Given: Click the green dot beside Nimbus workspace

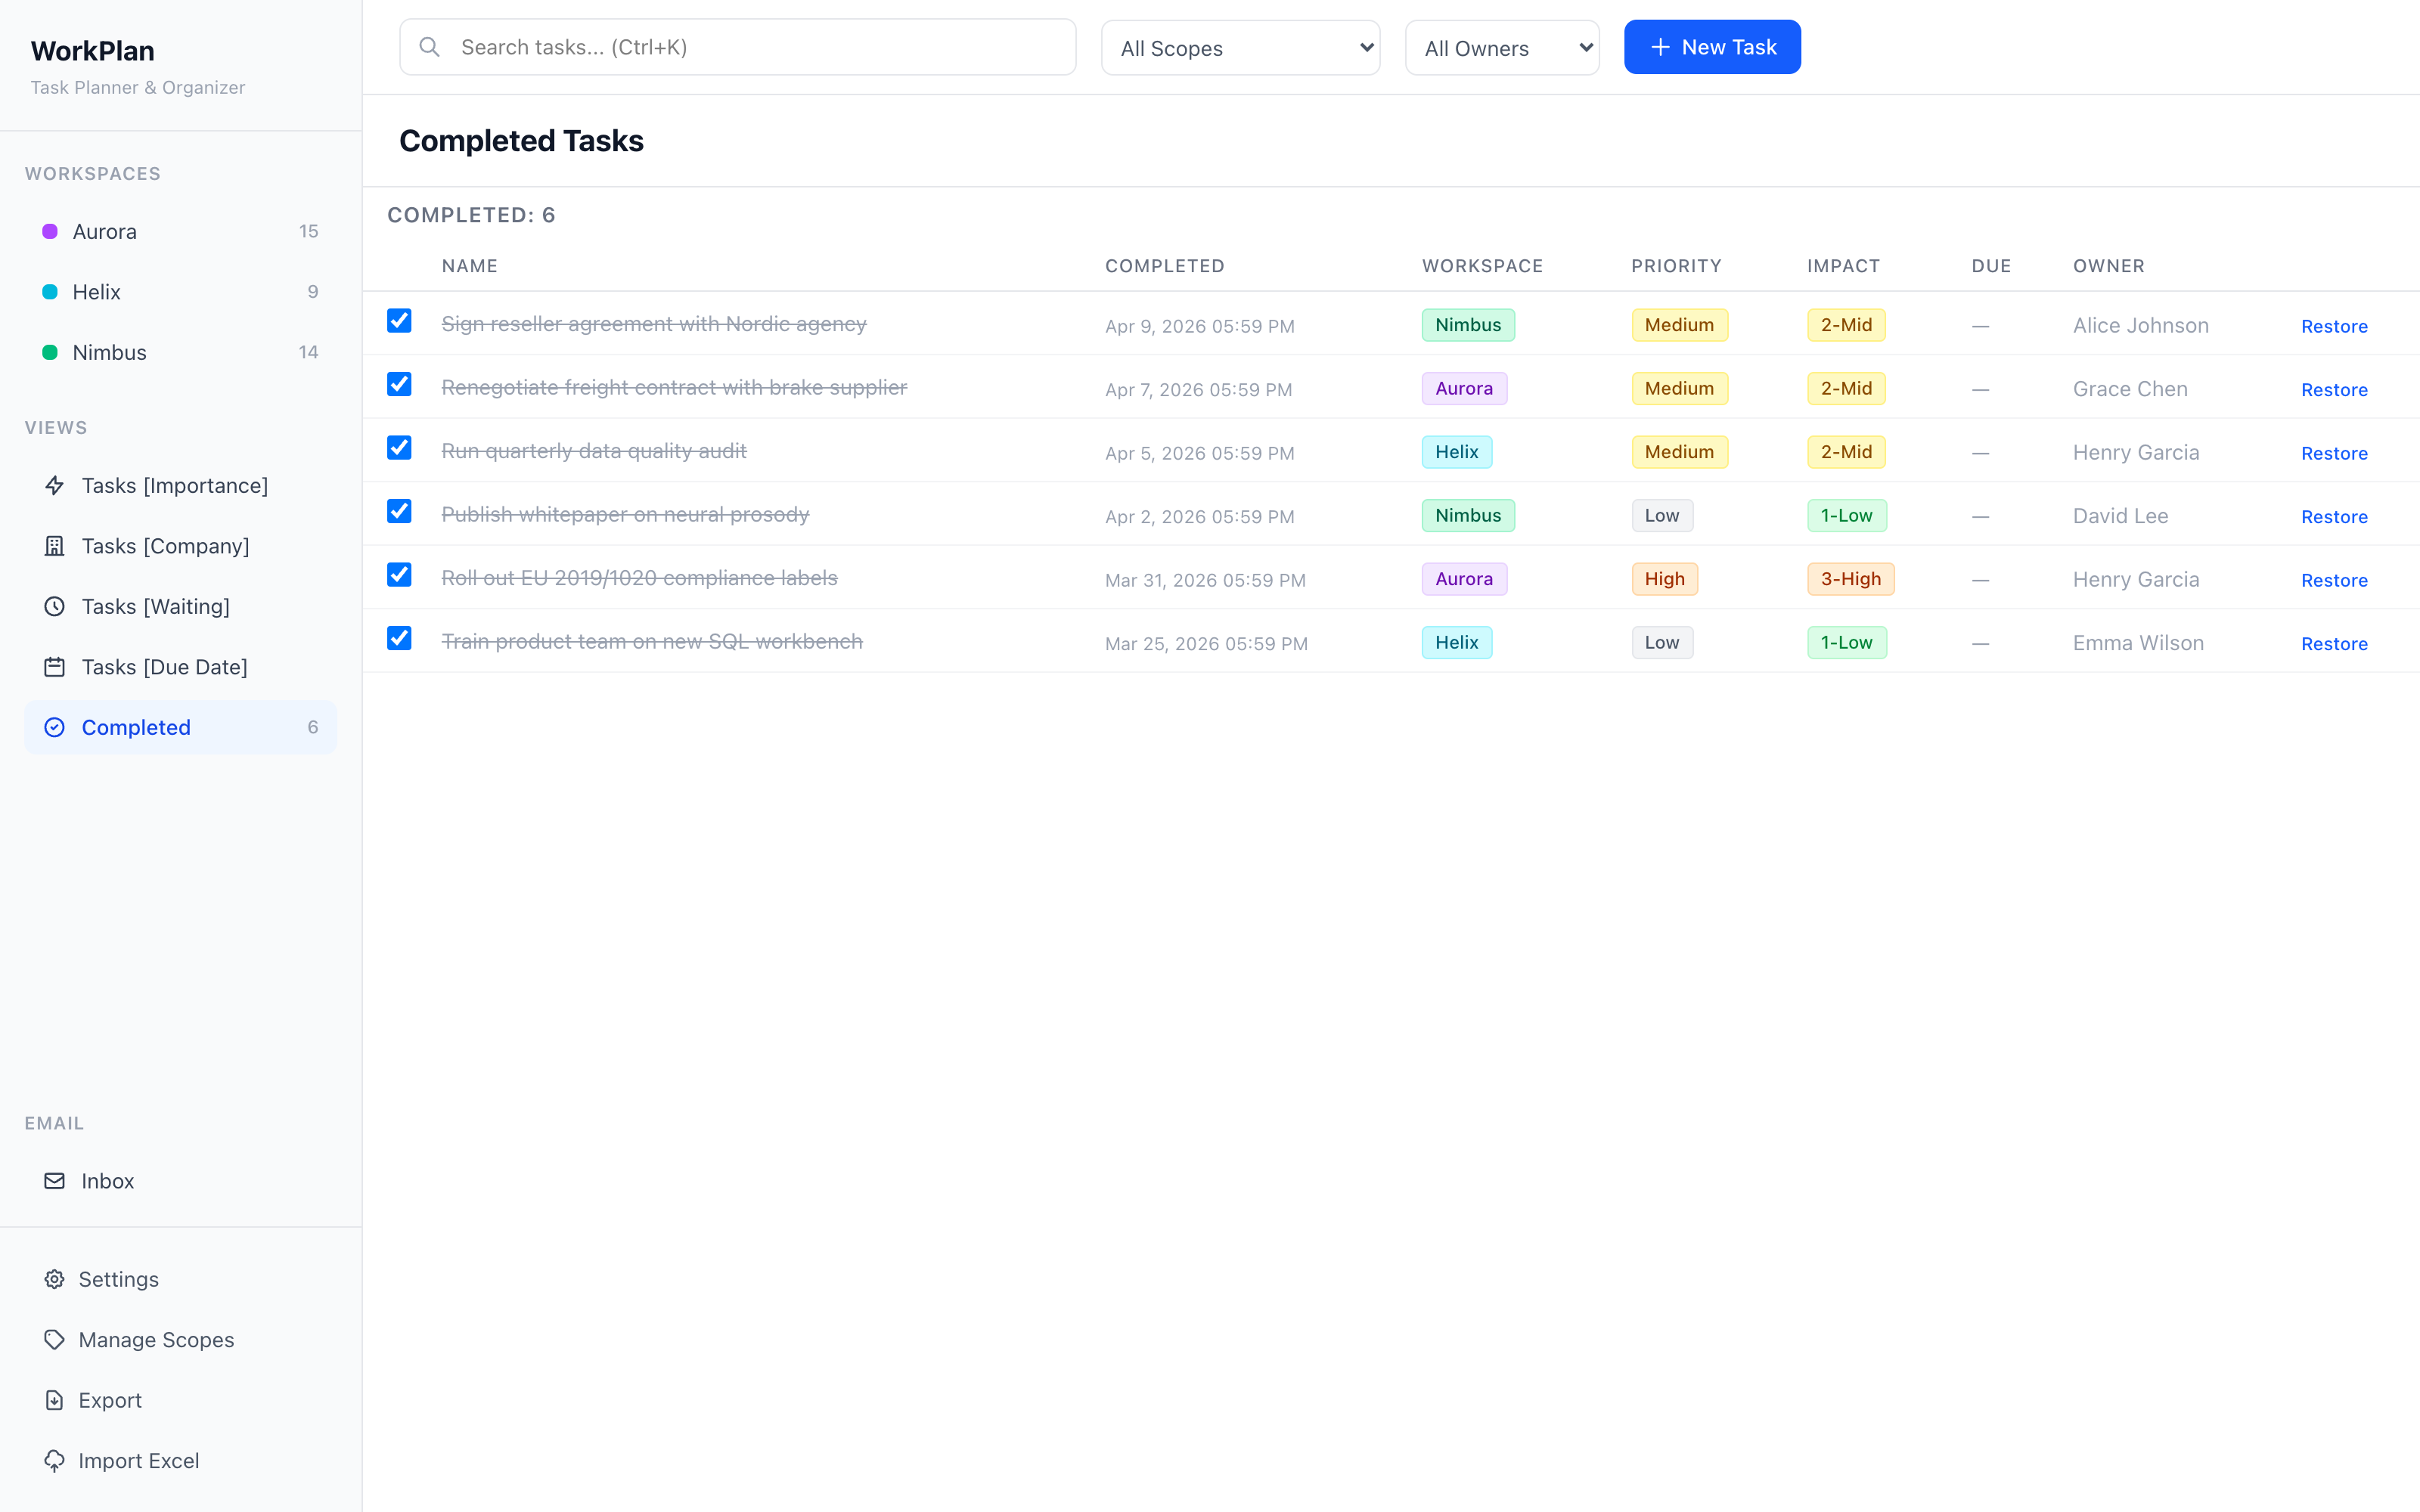Looking at the screenshot, I should point(50,353).
